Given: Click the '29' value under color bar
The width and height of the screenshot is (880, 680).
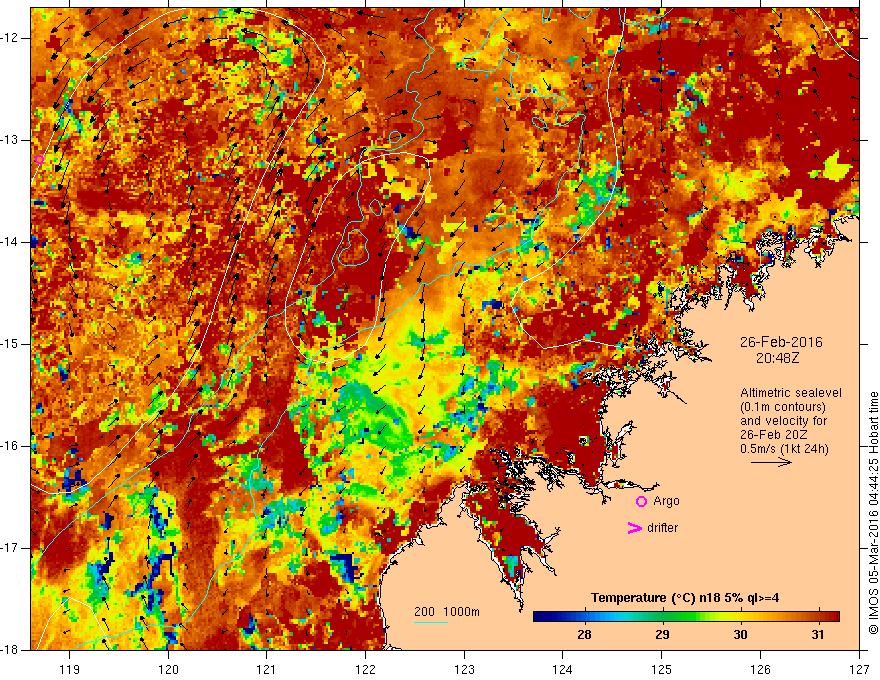Looking at the screenshot, I should 662,635.
